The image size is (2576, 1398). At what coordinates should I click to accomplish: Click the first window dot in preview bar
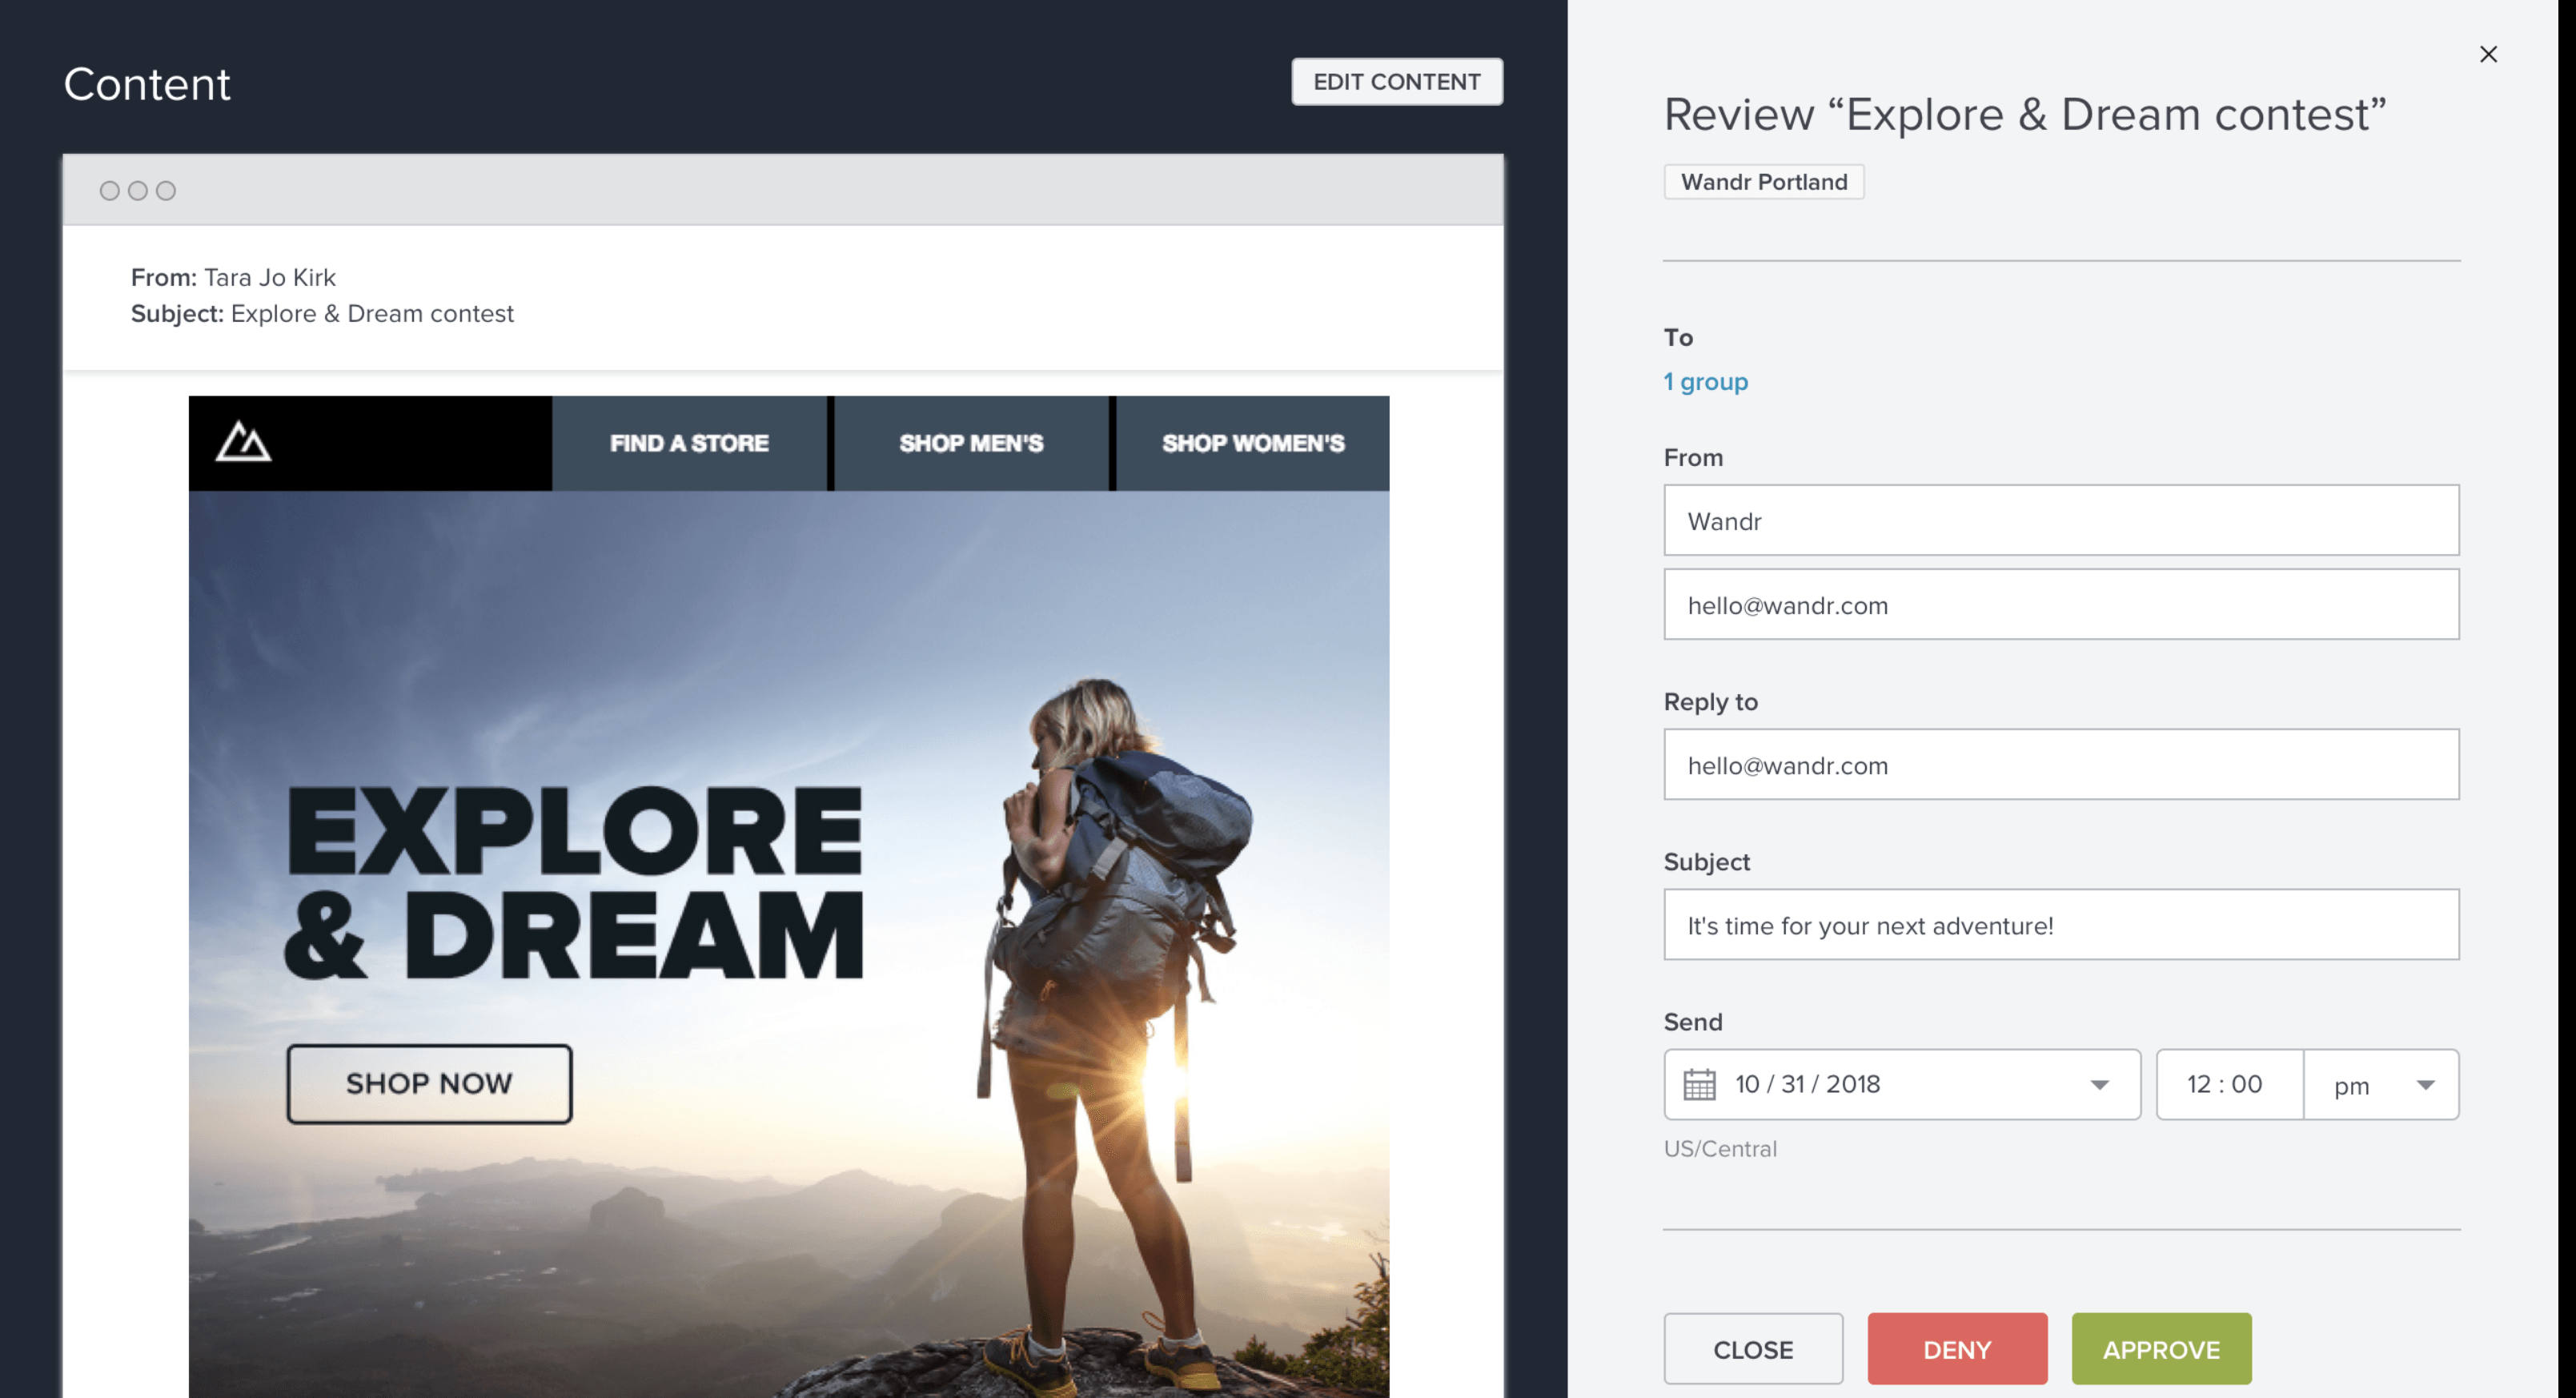click(109, 190)
